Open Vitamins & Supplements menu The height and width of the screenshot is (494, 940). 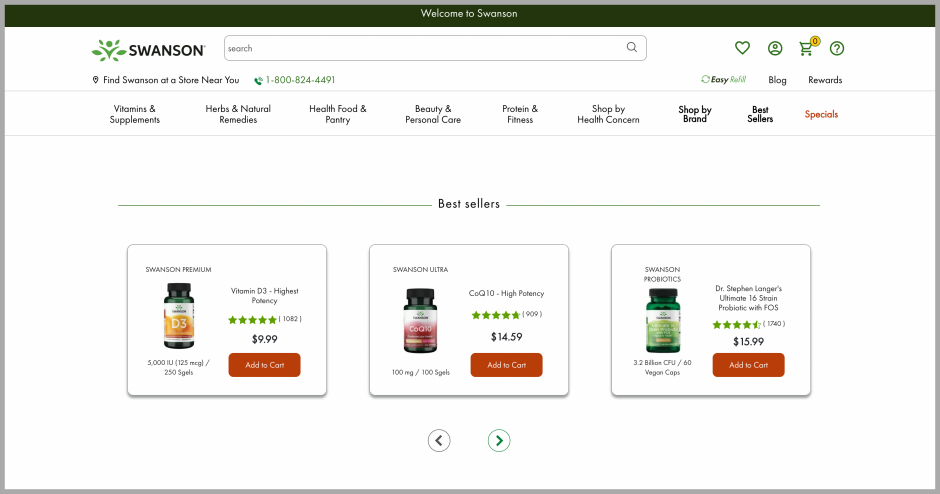tap(135, 114)
